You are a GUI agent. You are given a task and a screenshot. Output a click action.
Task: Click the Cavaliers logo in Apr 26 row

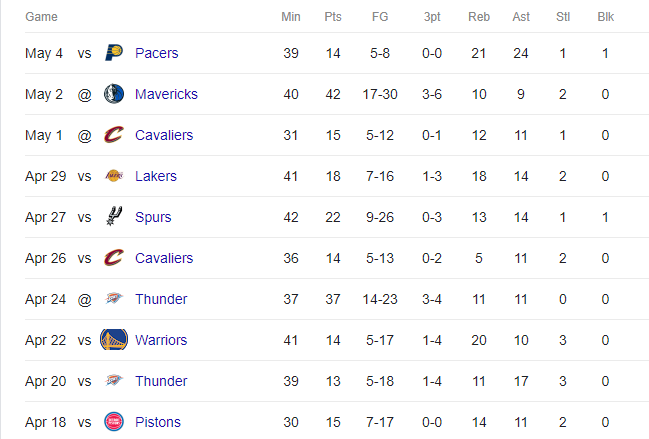pos(114,257)
